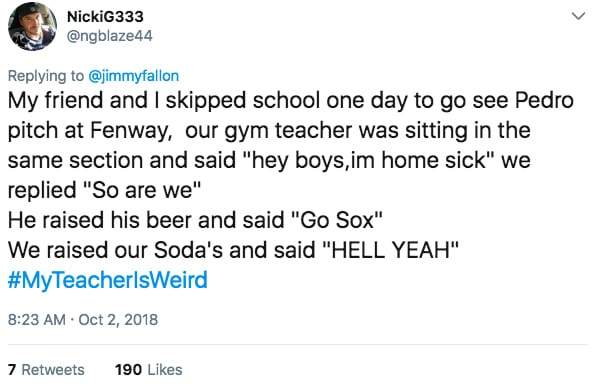Screen dimensions: 597x391
Task: View the Retweets list
Action: pyautogui.click(x=46, y=370)
